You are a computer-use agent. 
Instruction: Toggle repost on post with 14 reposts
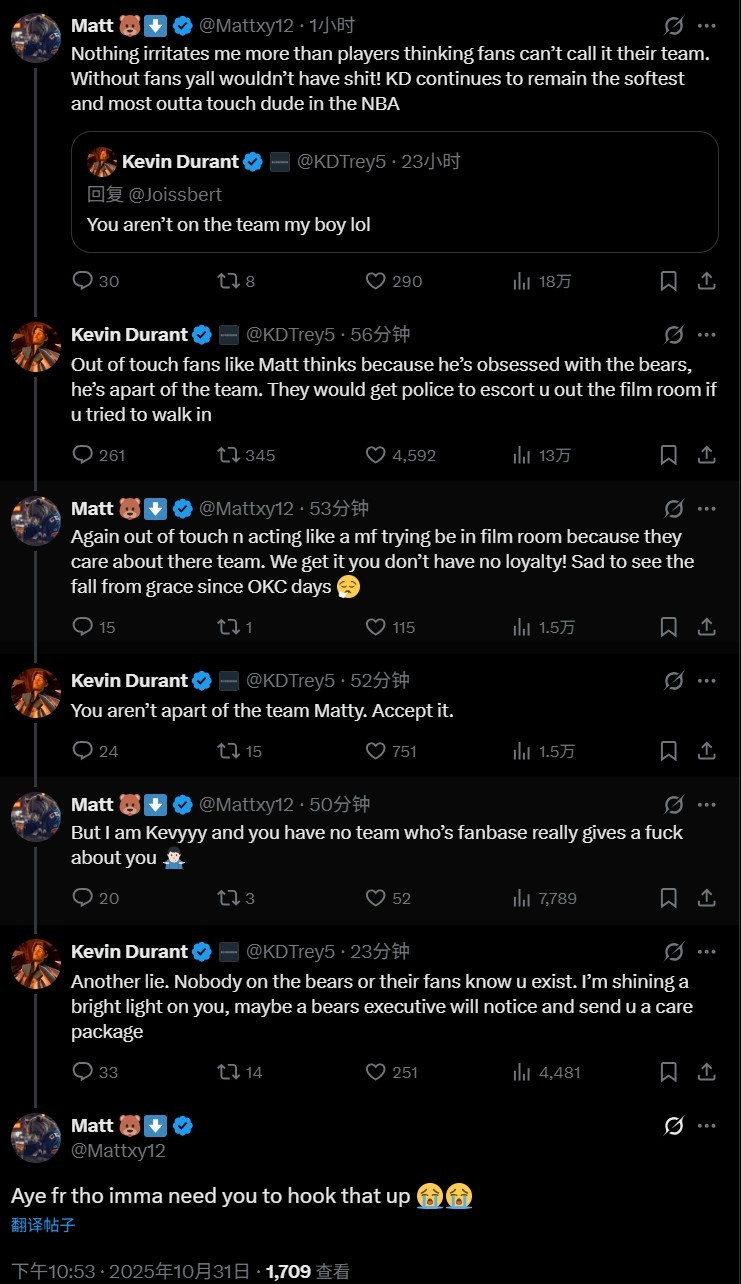click(x=228, y=1072)
